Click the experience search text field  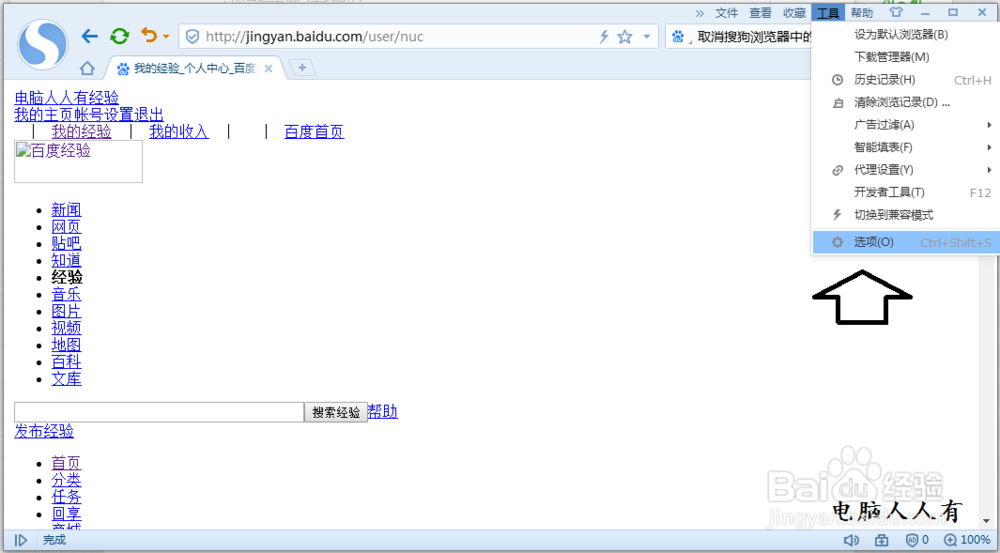pos(159,412)
